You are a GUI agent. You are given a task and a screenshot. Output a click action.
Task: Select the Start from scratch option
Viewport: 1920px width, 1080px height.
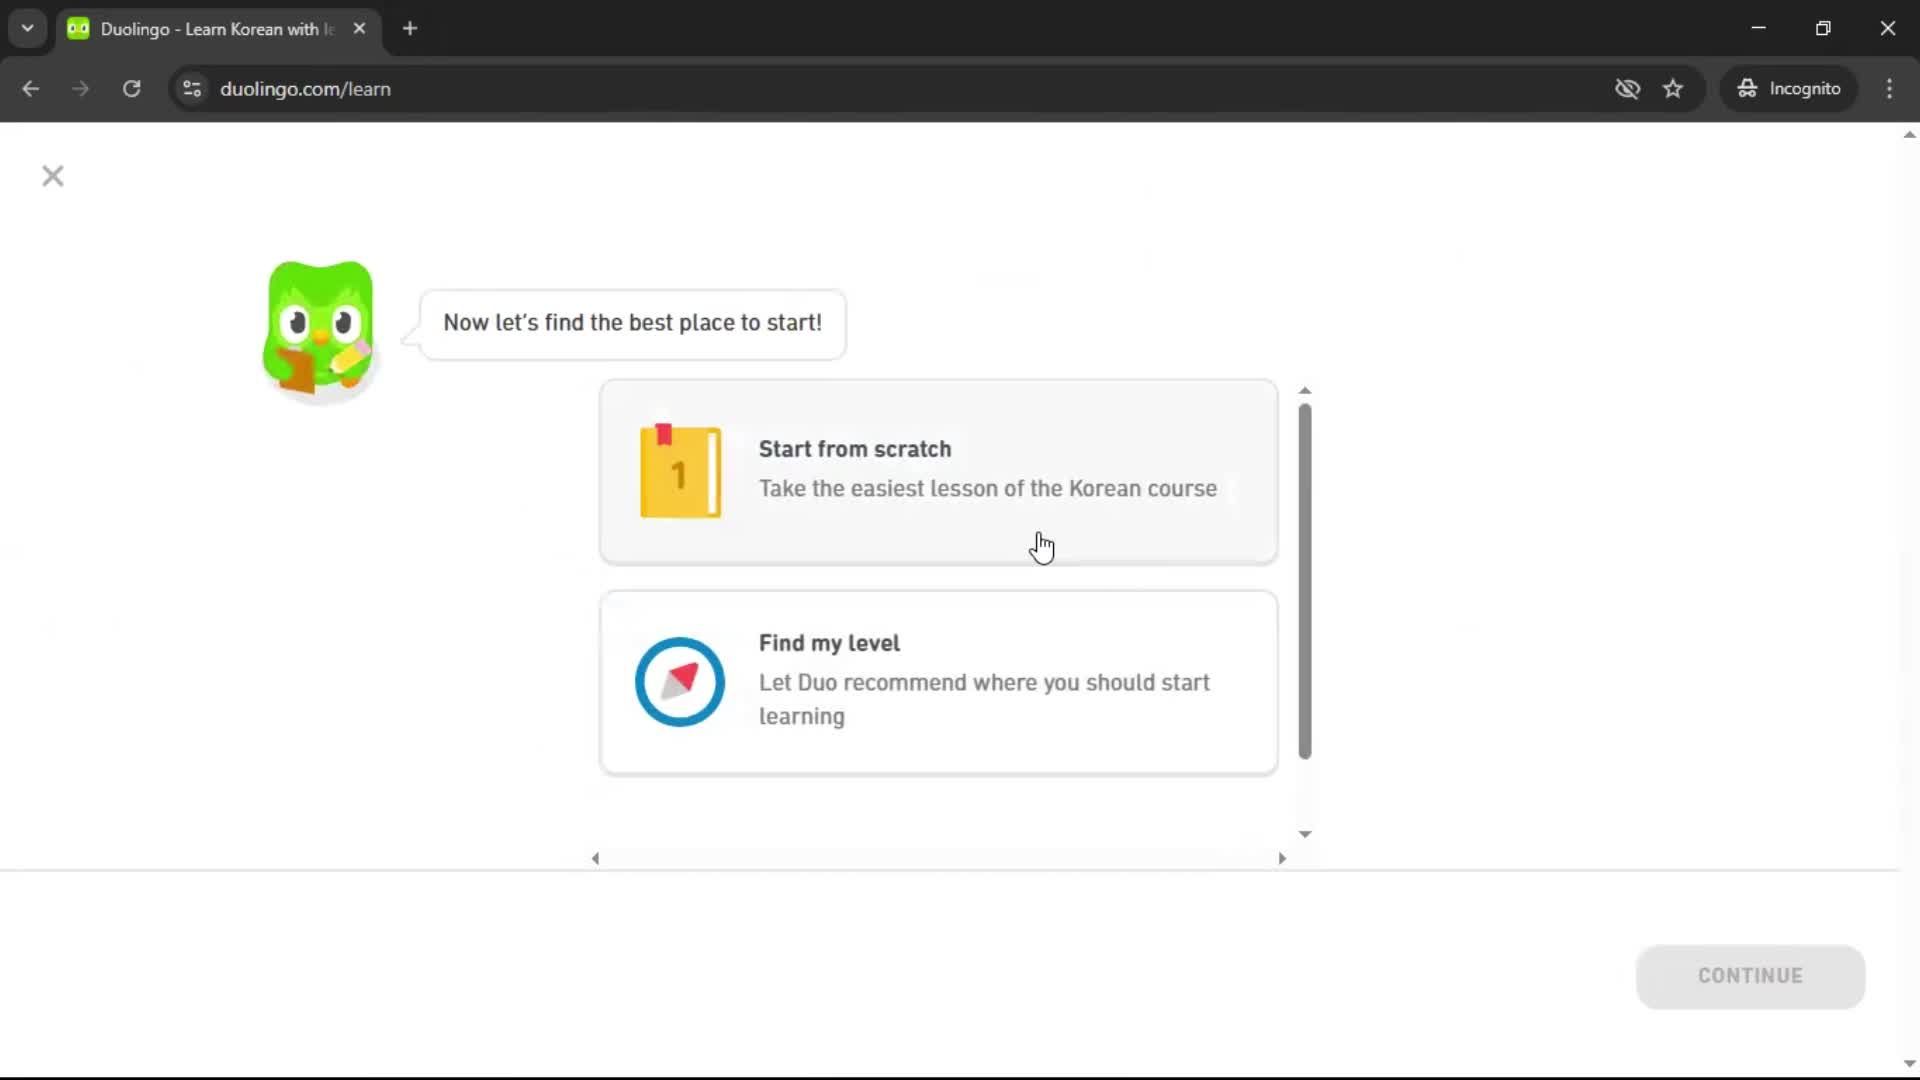[x=937, y=471]
